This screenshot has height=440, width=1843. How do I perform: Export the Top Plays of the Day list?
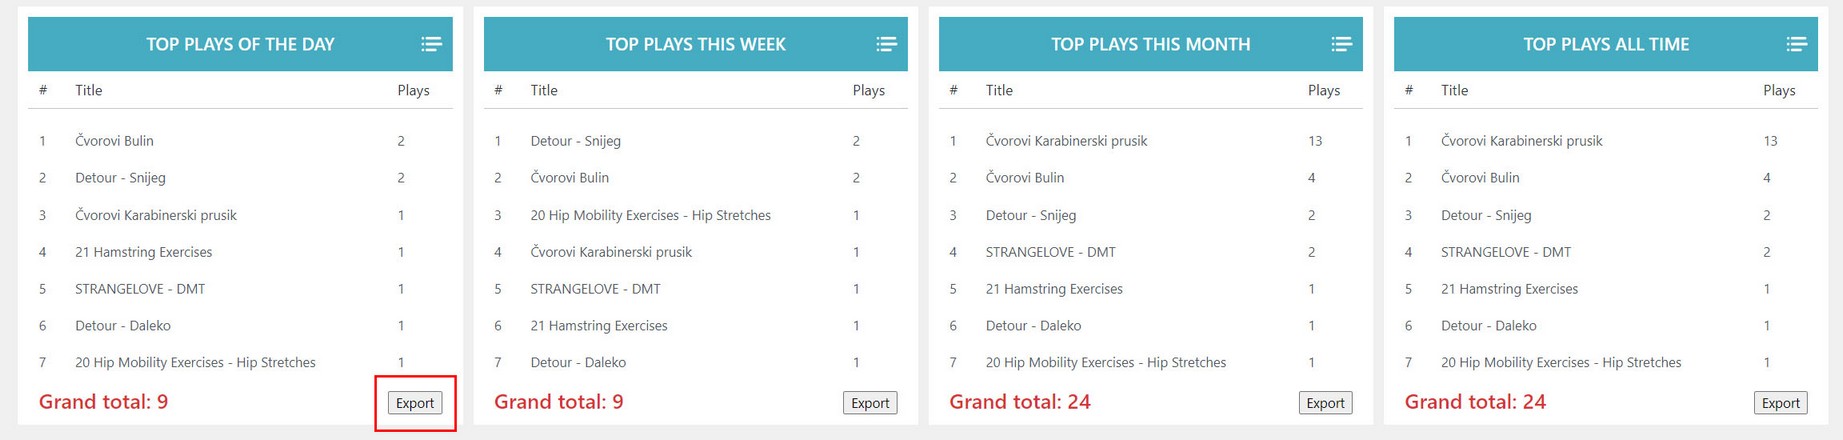coord(415,403)
